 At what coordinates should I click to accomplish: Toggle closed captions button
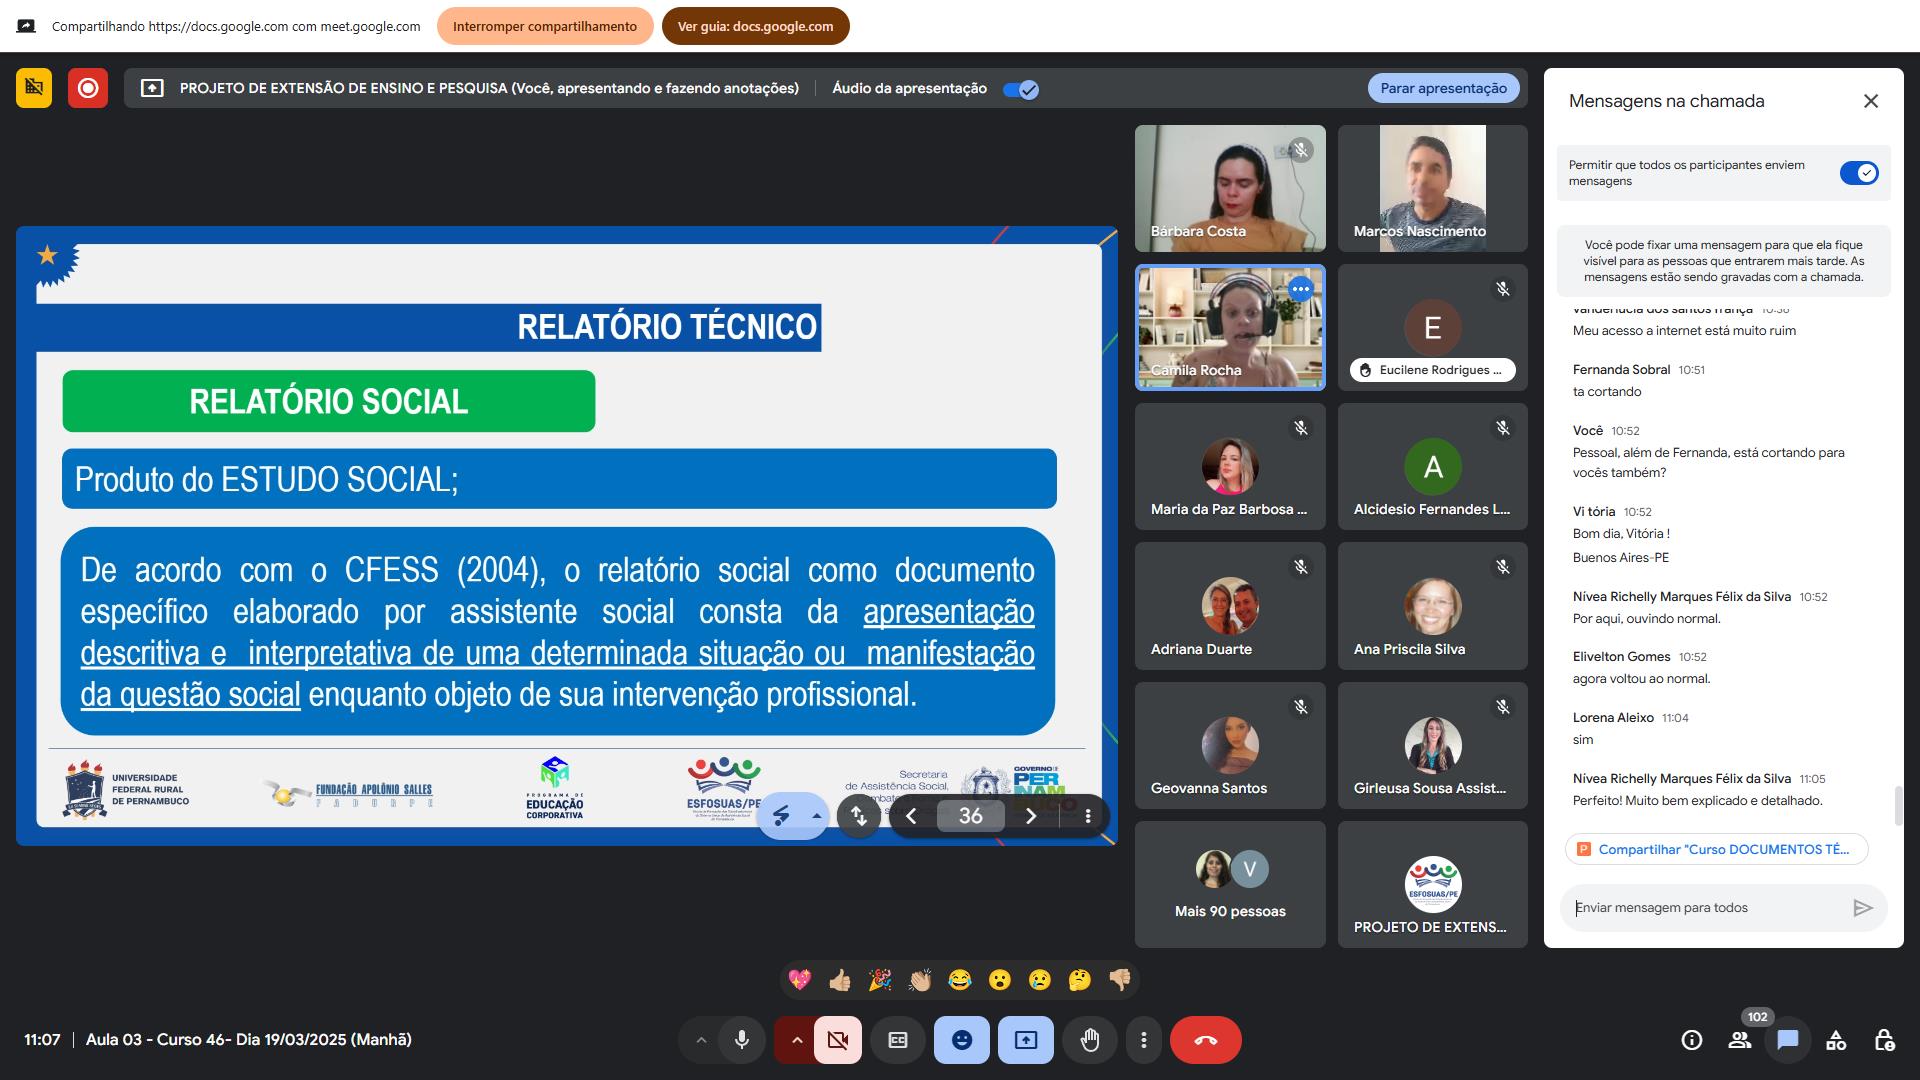pos(897,1040)
